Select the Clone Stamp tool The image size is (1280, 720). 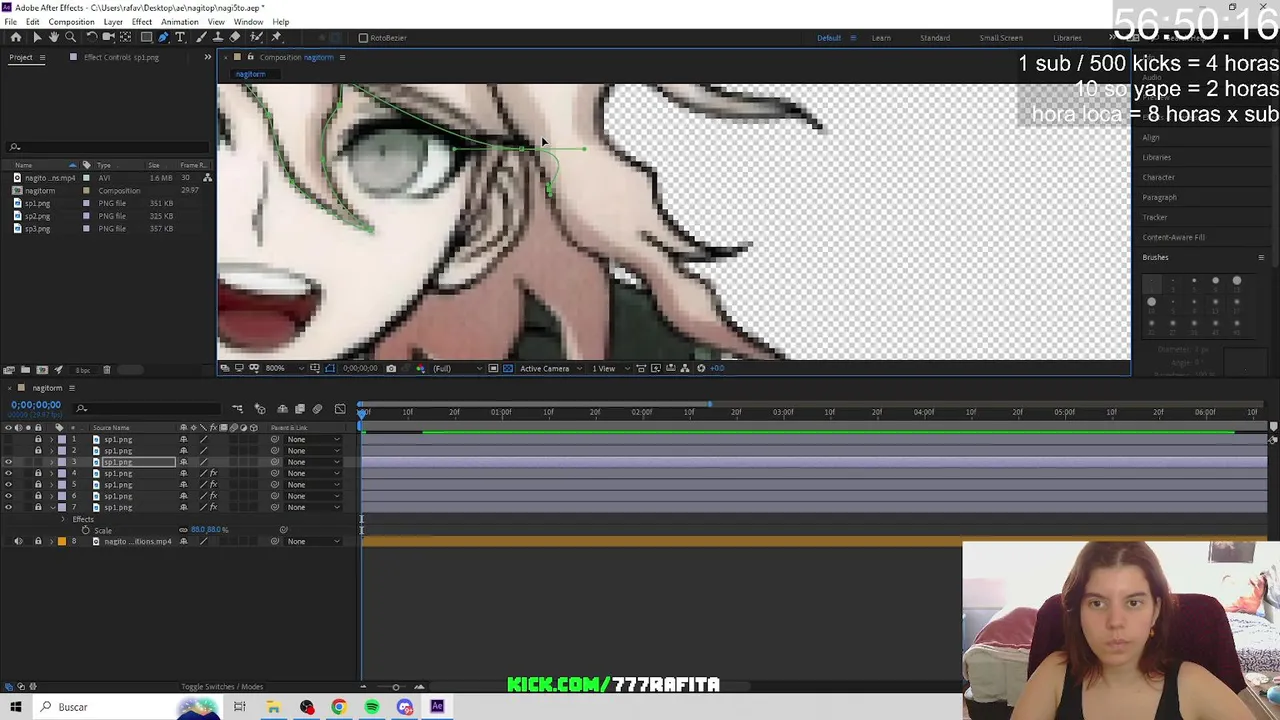(x=218, y=37)
